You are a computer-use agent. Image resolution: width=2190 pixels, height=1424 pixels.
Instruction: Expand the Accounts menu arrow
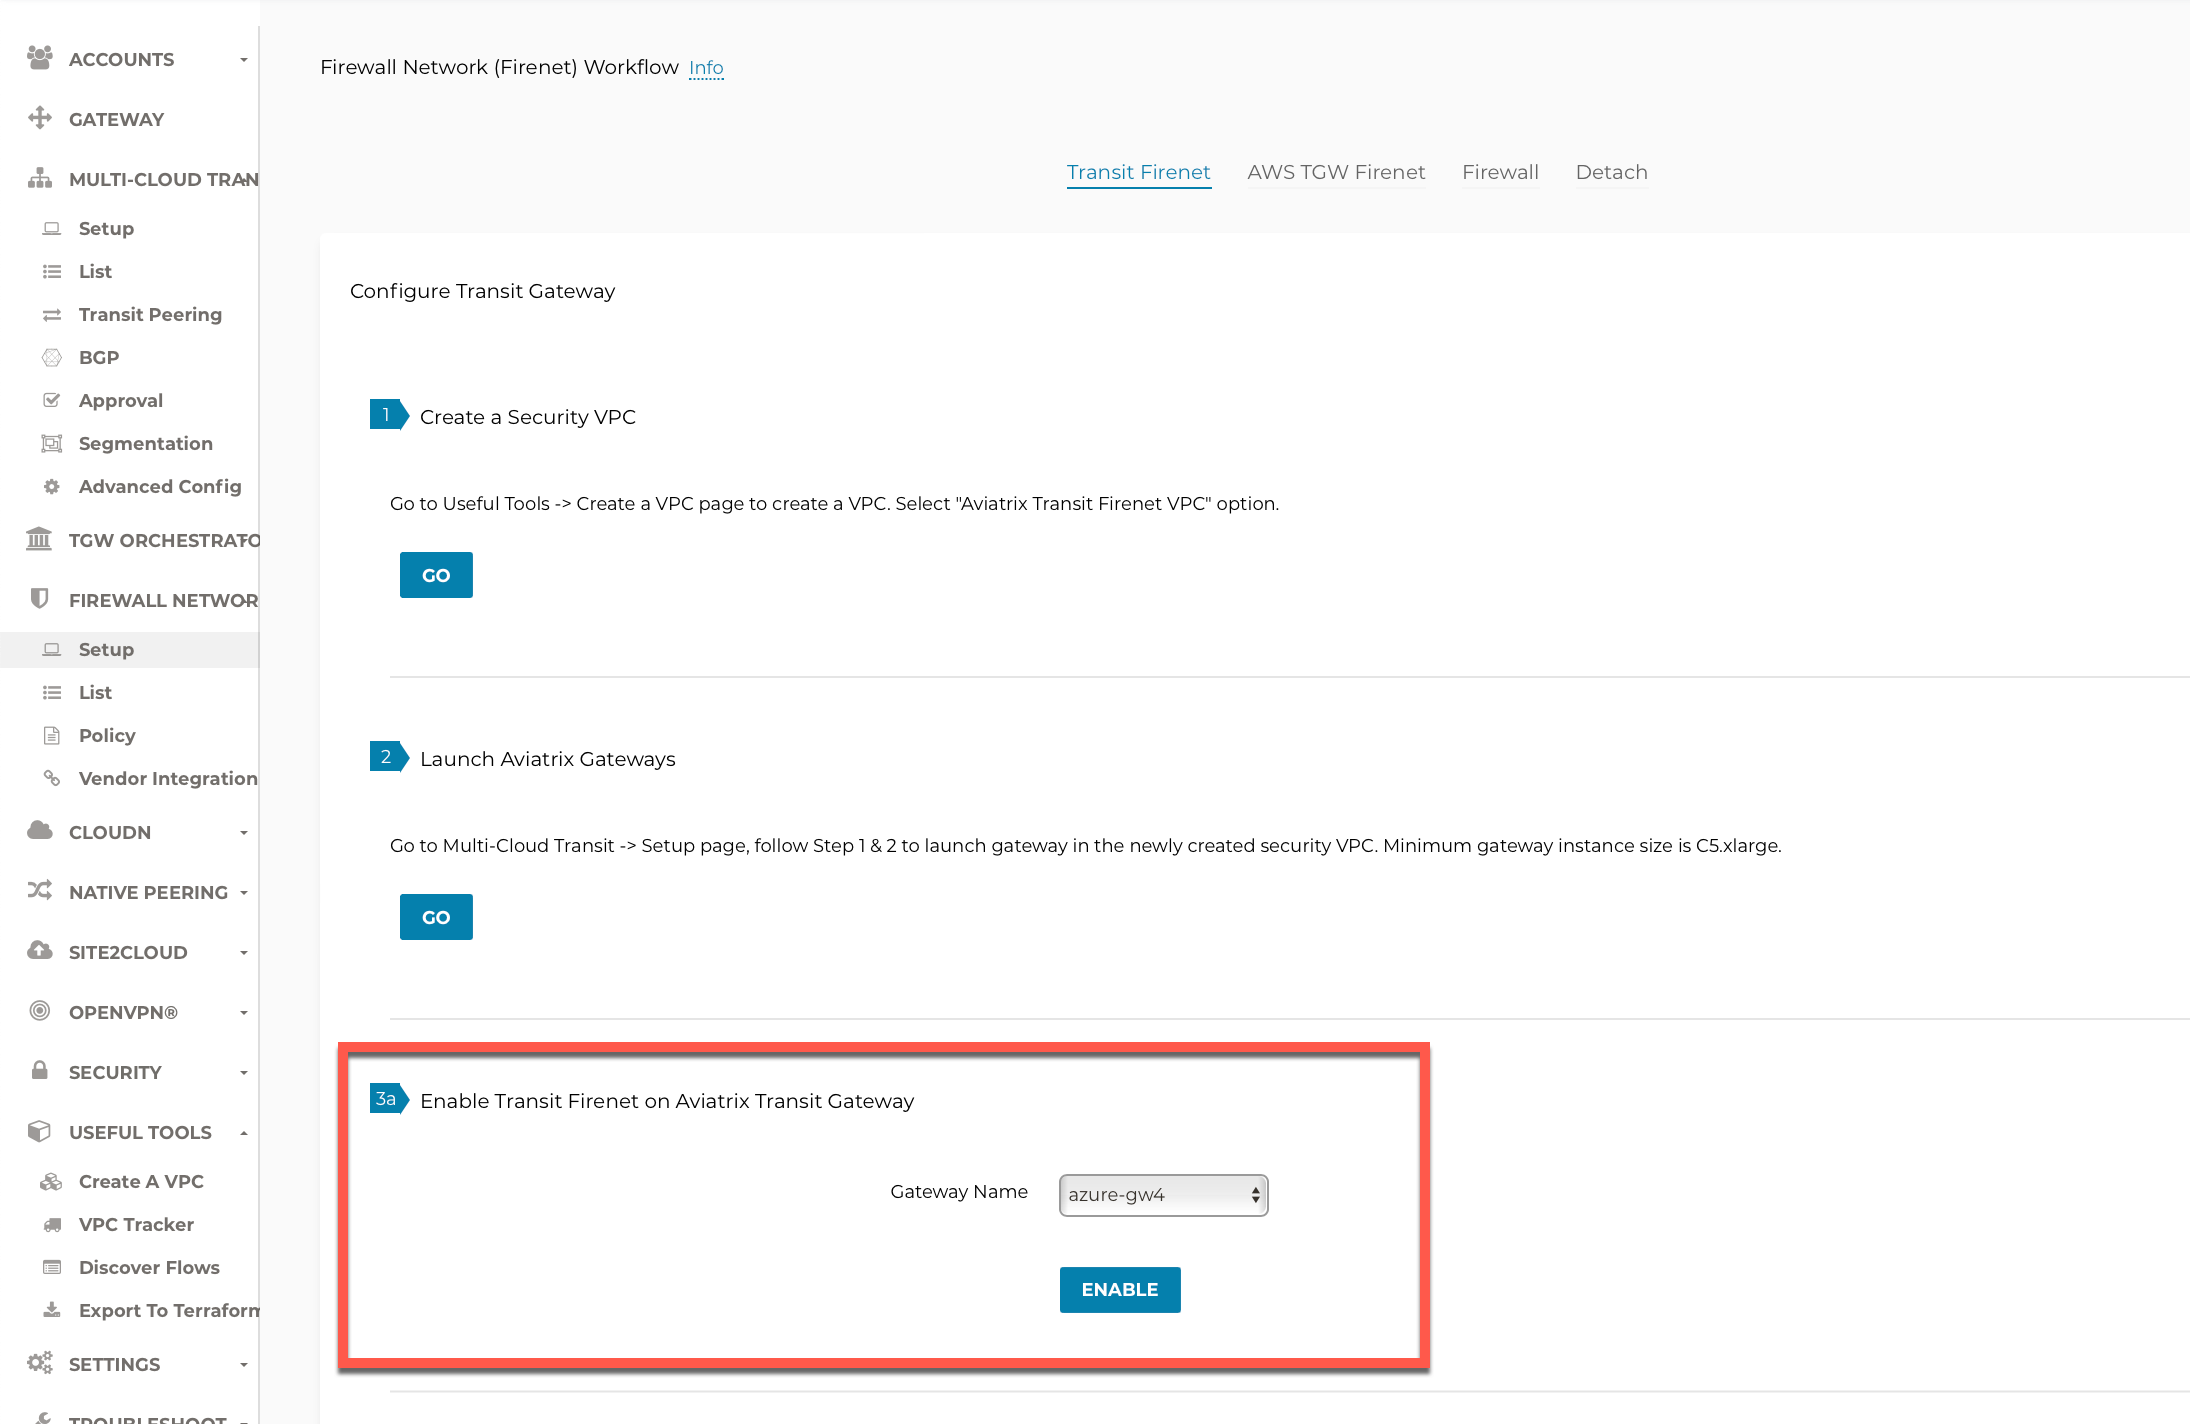[244, 60]
